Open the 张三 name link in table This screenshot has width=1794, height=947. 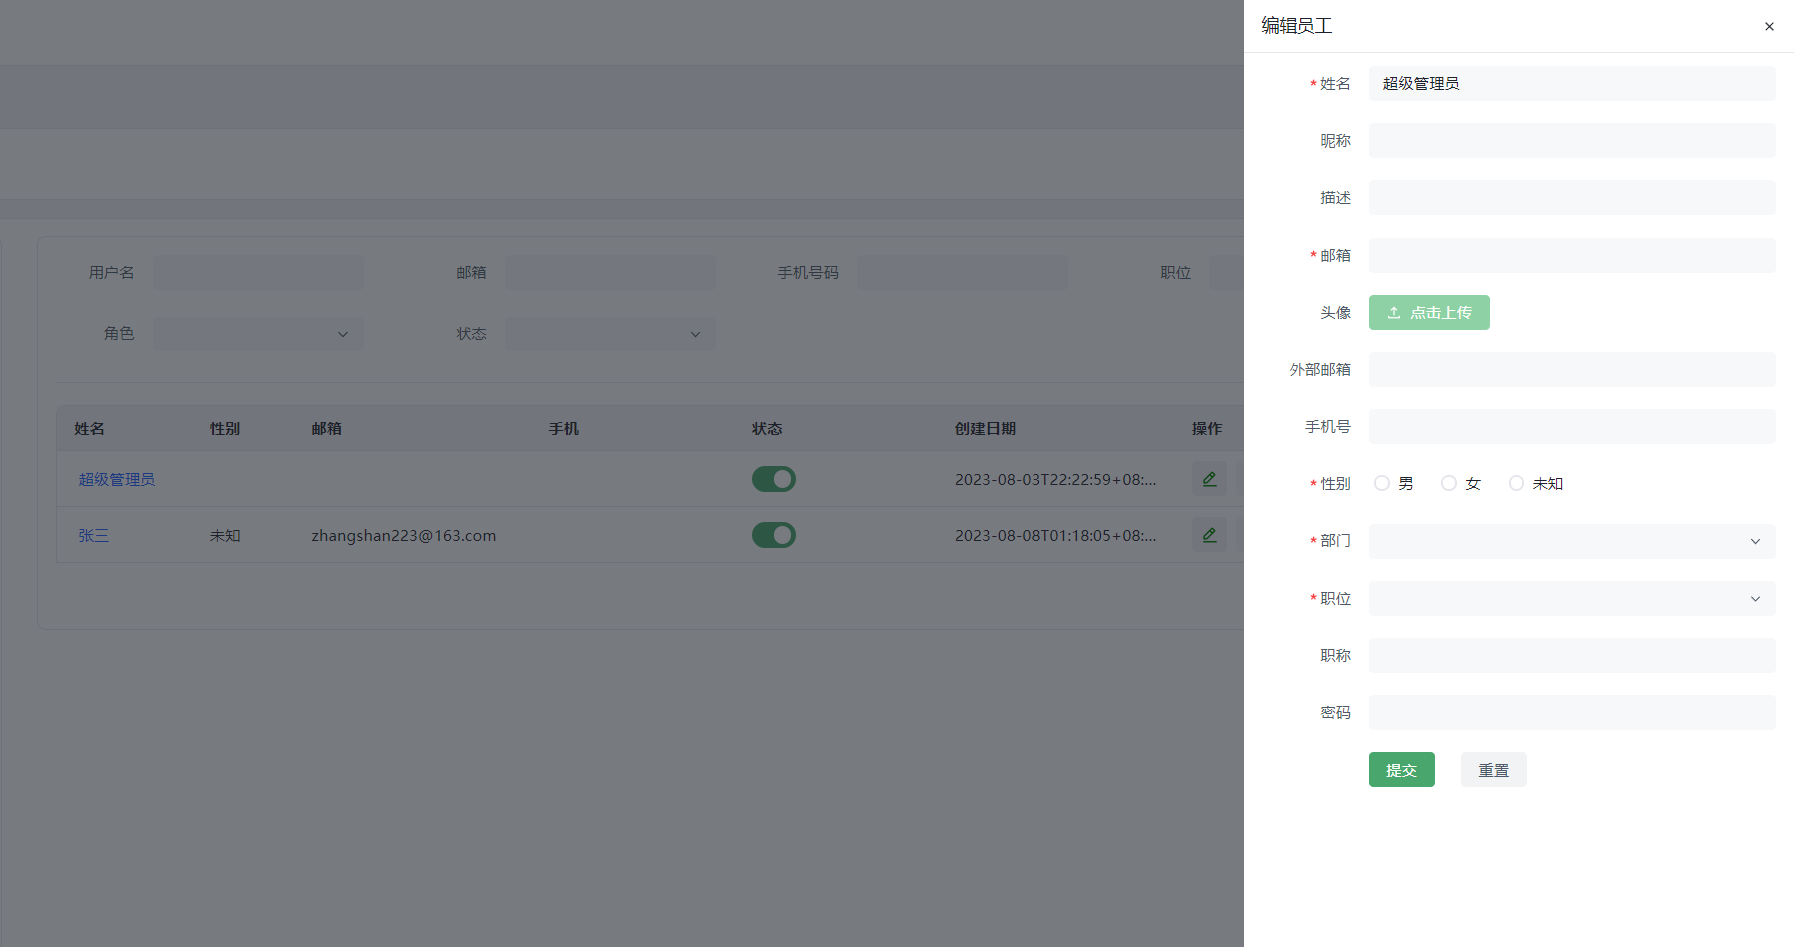[x=94, y=535]
